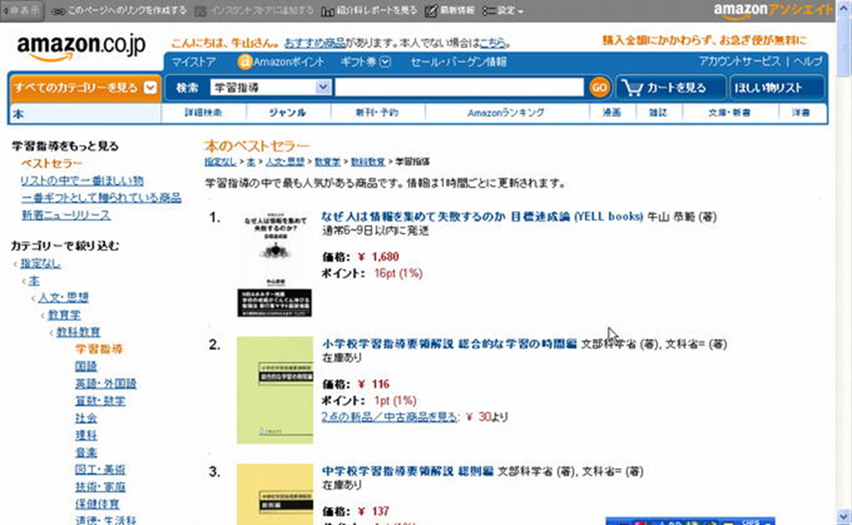Click 人文・思想 in the breadcrumb

[285, 162]
